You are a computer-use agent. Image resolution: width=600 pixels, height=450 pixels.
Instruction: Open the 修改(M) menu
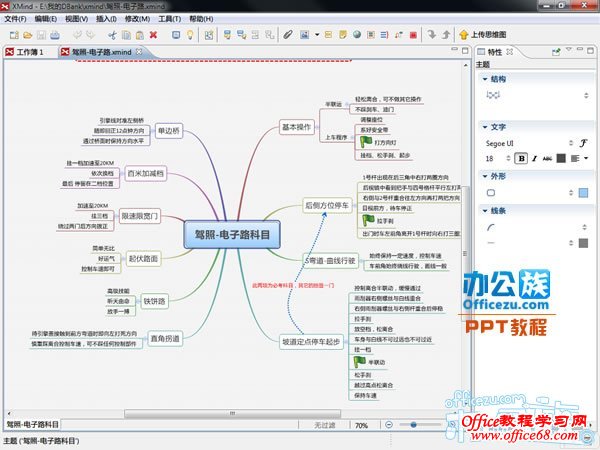[x=137, y=19]
